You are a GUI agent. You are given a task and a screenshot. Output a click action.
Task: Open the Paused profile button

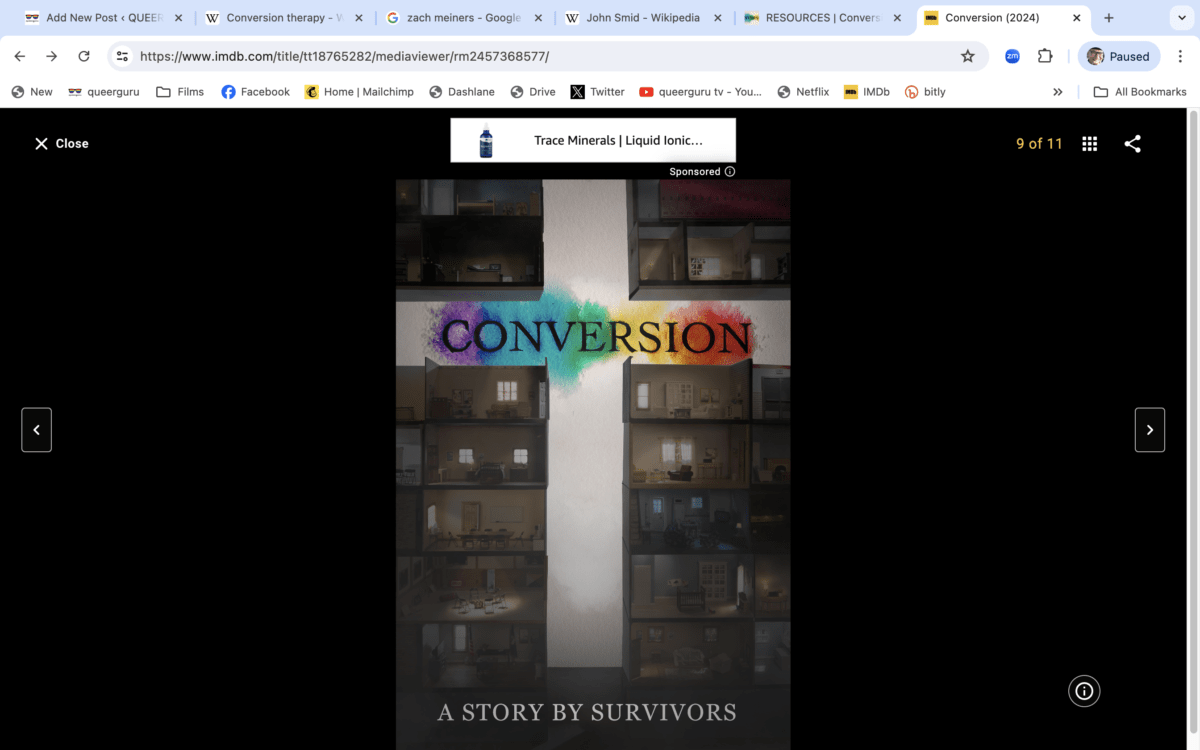pos(1119,57)
